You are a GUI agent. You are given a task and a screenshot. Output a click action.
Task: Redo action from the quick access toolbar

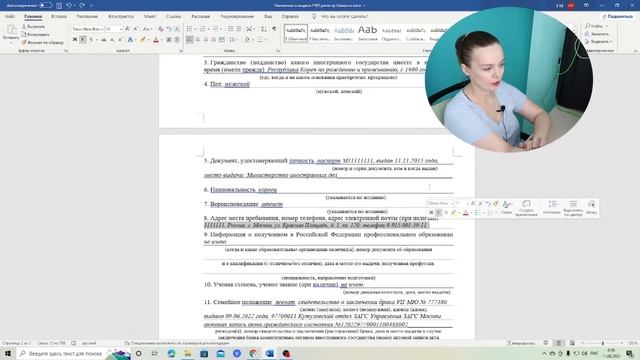[x=82, y=6]
